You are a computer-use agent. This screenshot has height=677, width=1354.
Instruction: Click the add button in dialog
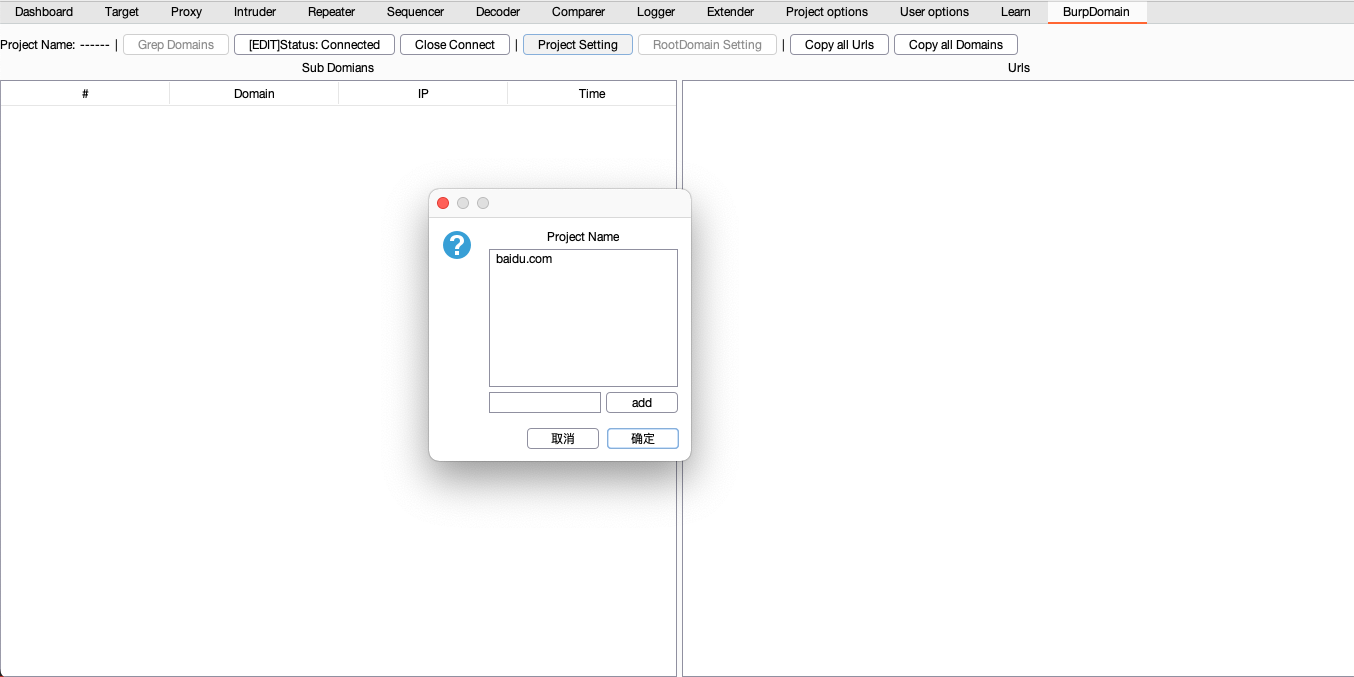[x=642, y=402]
